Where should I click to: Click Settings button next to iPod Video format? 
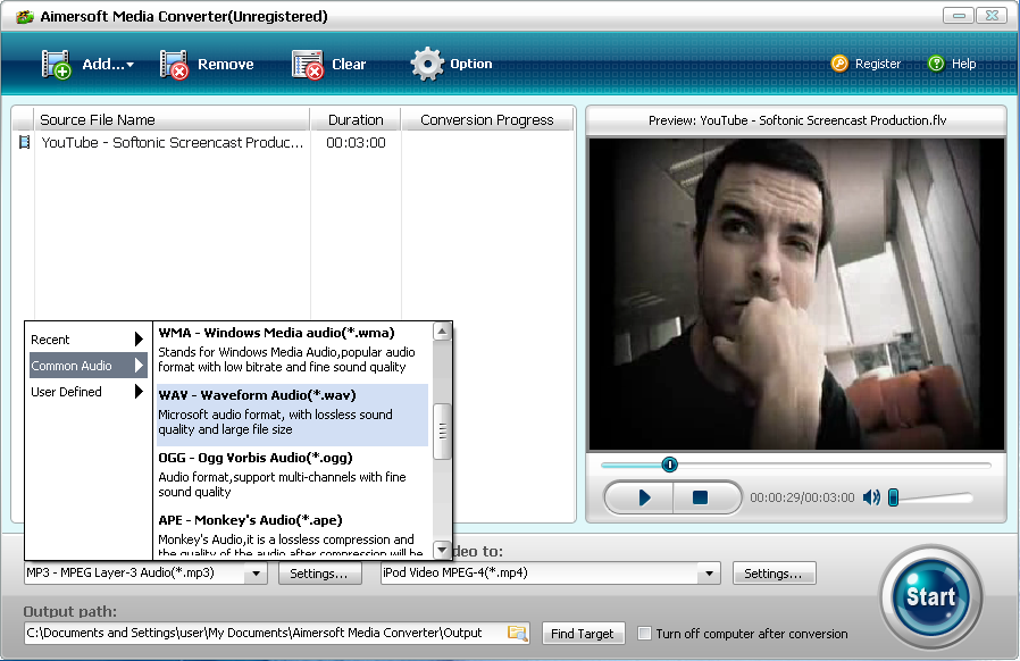[x=773, y=573]
